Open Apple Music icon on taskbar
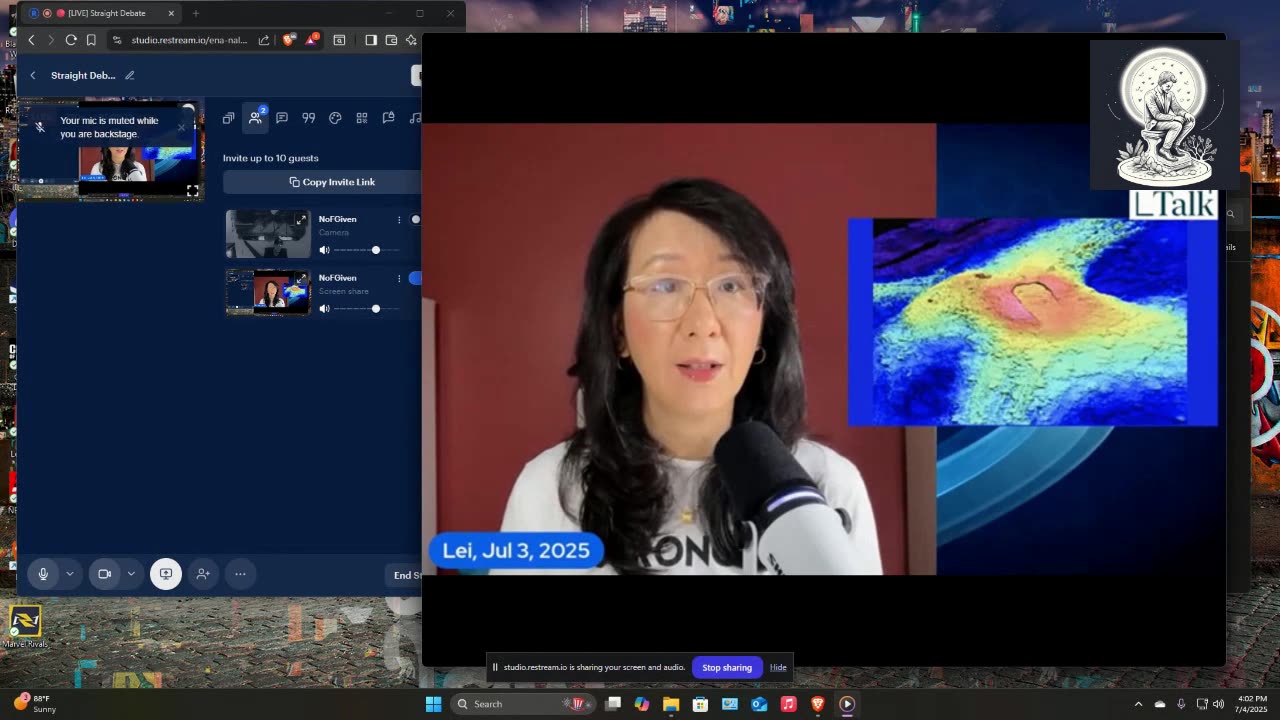 [788, 704]
